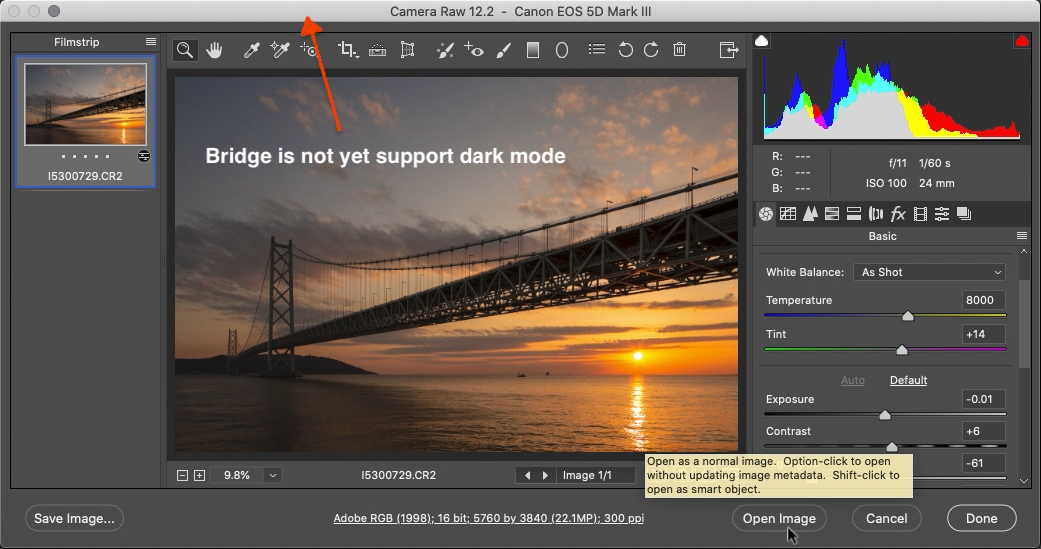Open the Snapshots panel tab
1041x549 pixels.
(x=964, y=214)
